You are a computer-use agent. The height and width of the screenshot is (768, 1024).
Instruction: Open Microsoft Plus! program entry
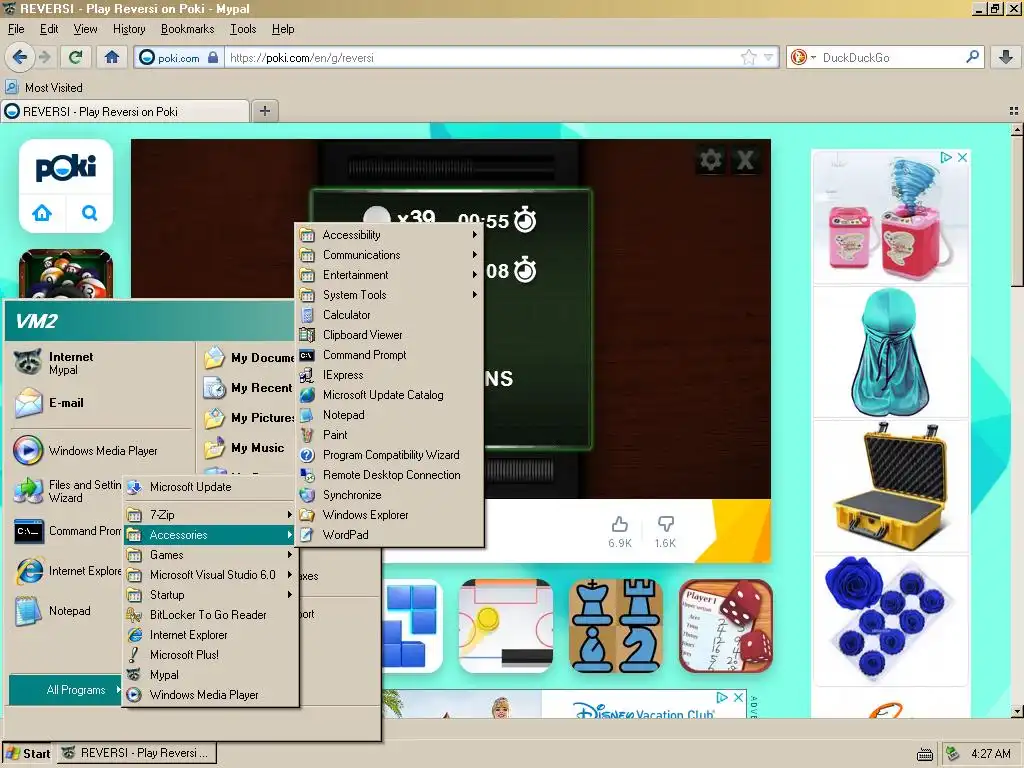(x=211, y=654)
